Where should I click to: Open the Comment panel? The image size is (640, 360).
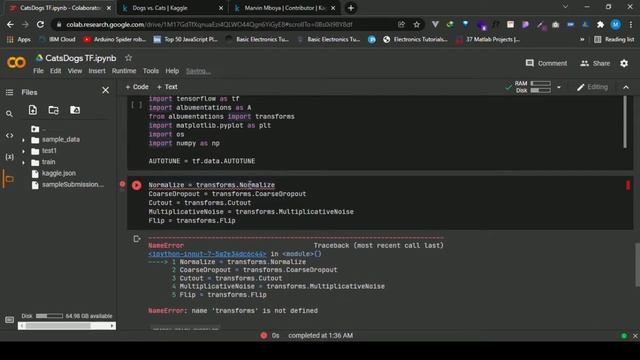[546, 63]
